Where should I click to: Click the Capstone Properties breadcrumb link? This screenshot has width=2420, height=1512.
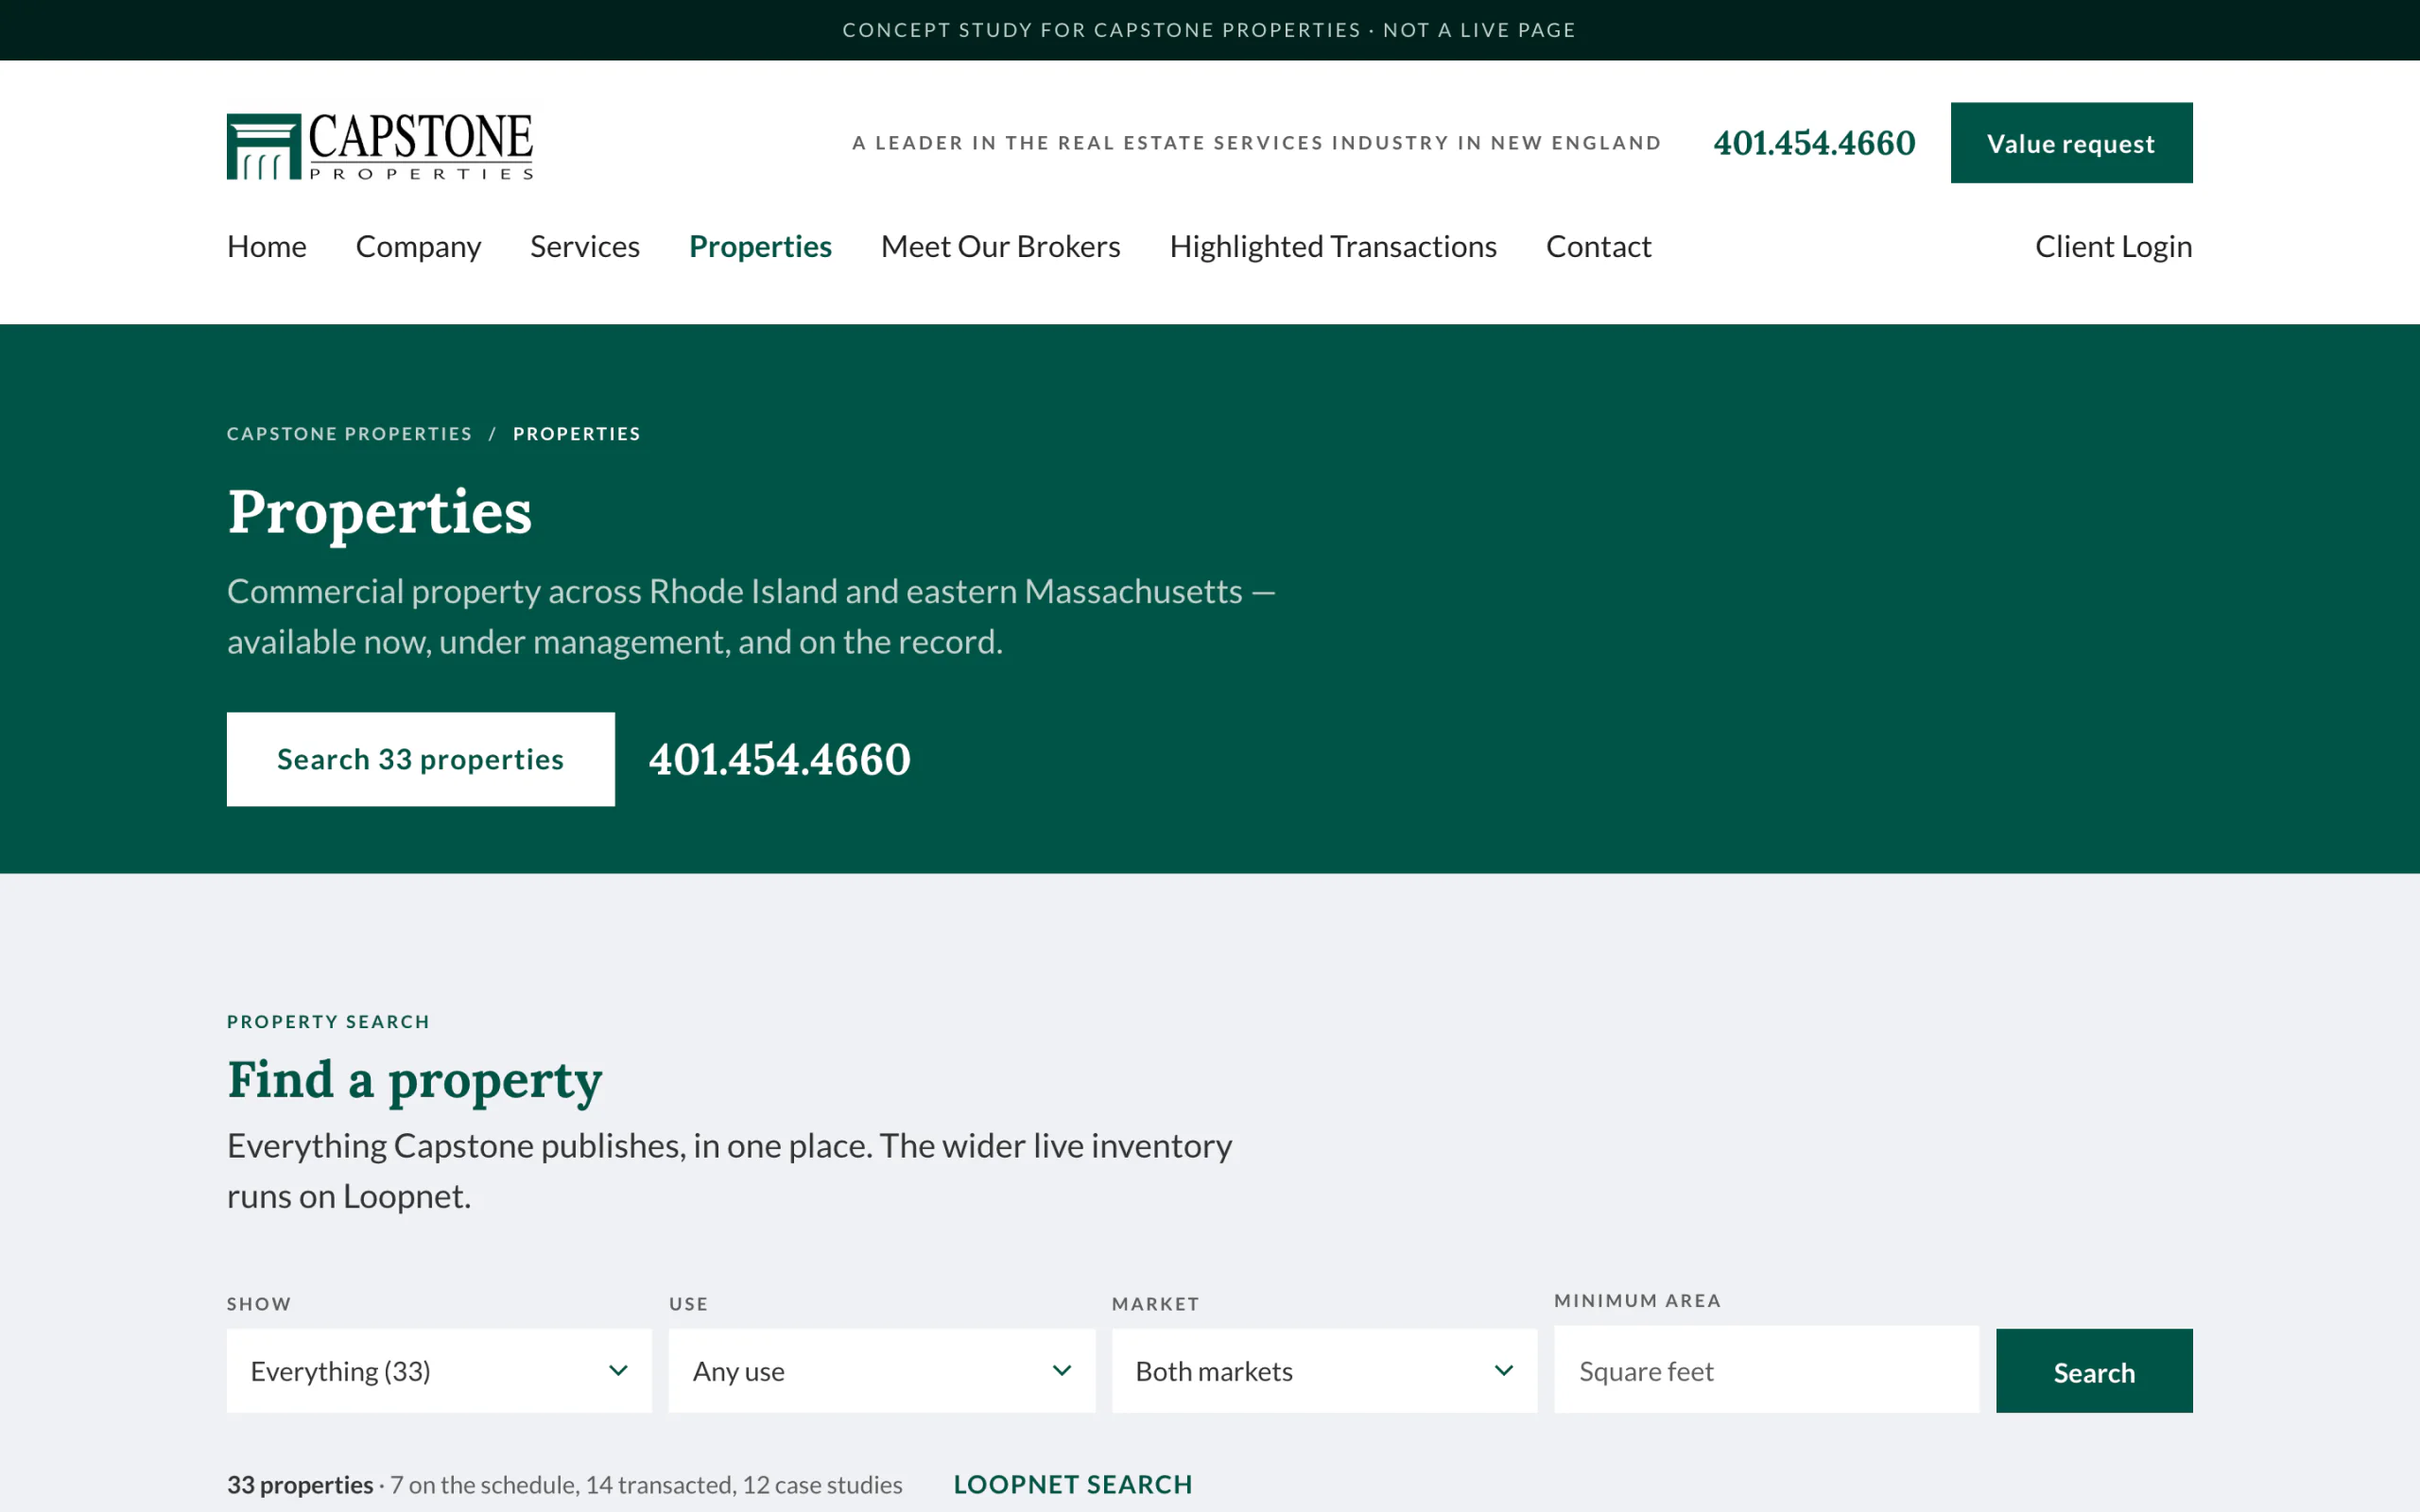click(x=349, y=434)
